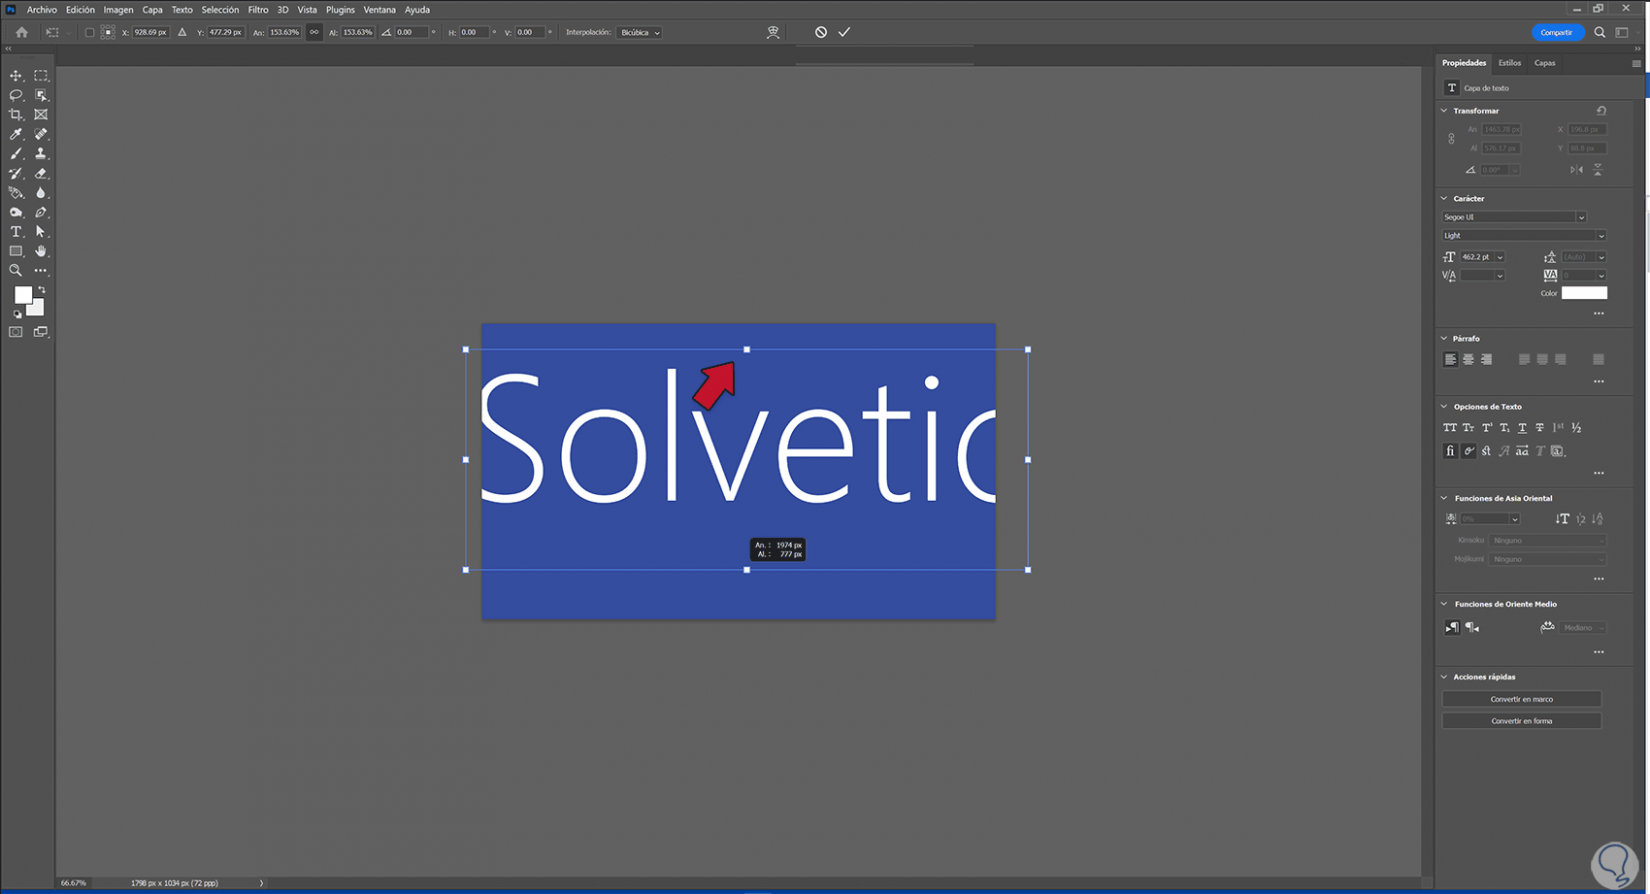
Task: Open the Interpolación Bicúbica dropdown
Action: [x=640, y=32]
